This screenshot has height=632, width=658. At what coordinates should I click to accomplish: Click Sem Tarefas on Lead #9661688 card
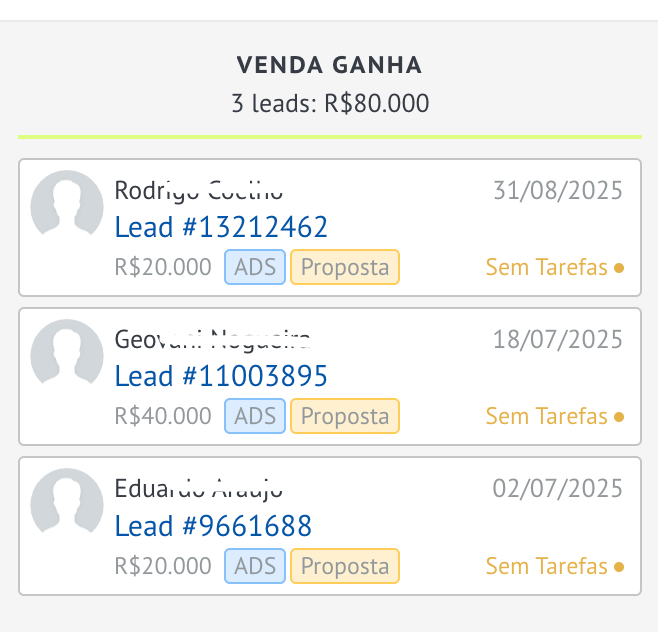tap(547, 567)
